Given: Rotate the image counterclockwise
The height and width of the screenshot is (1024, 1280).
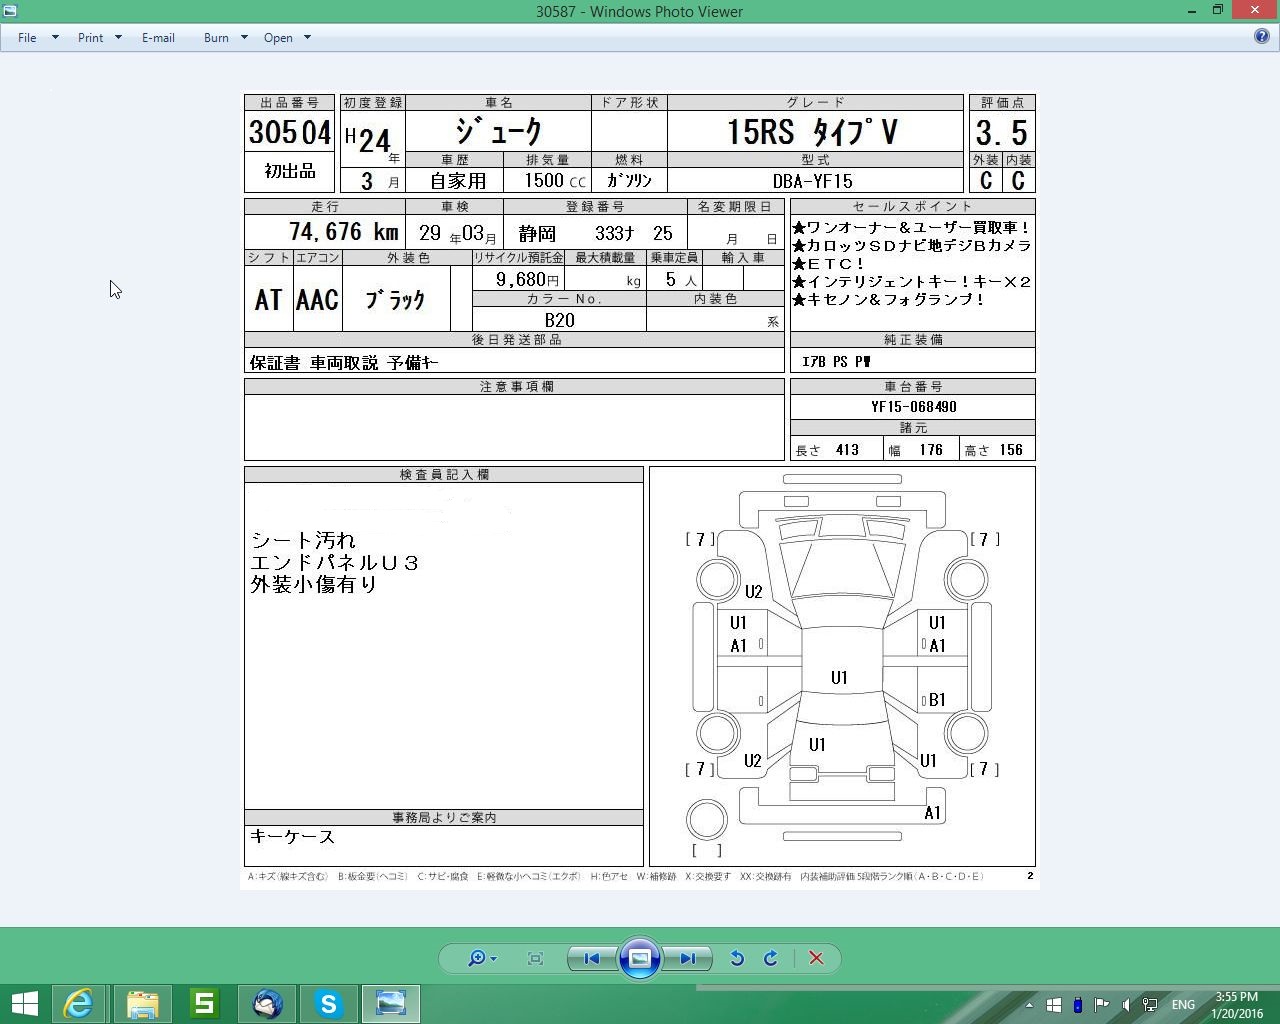Looking at the screenshot, I should coord(737,958).
